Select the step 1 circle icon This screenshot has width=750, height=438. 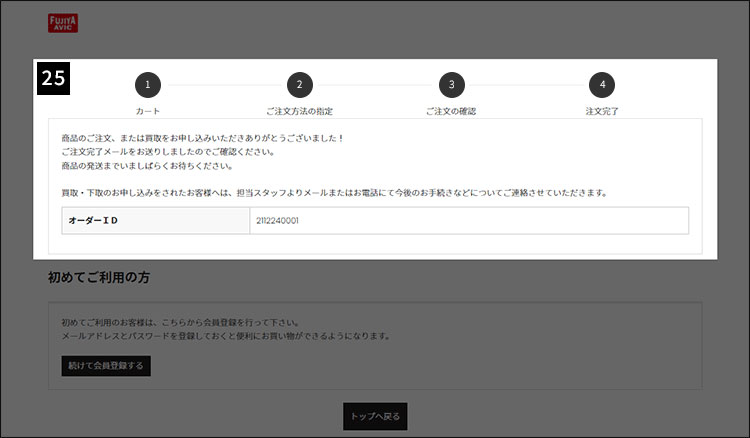coord(148,85)
